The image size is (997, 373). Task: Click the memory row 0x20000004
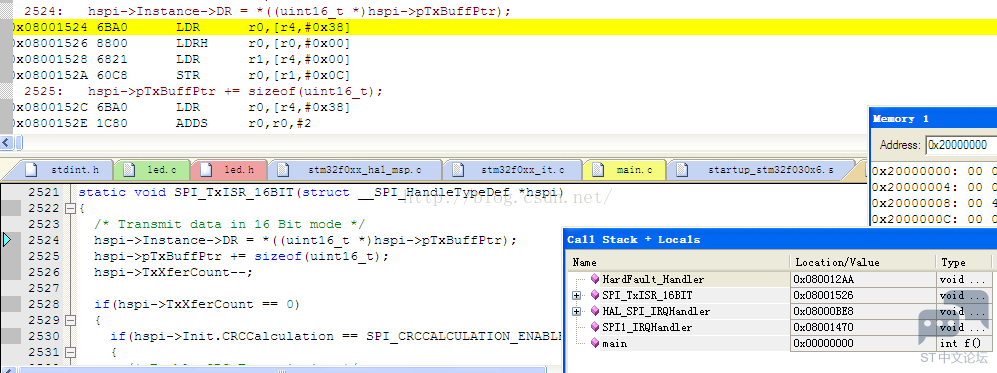pyautogui.click(x=934, y=187)
